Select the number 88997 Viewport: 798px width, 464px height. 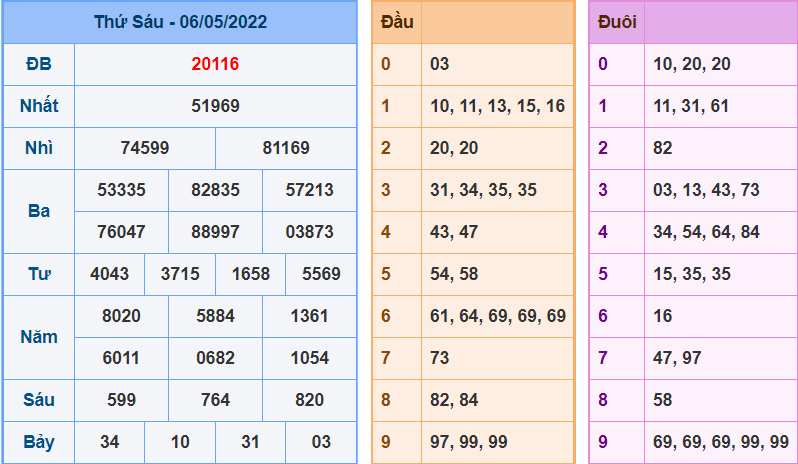point(215,232)
